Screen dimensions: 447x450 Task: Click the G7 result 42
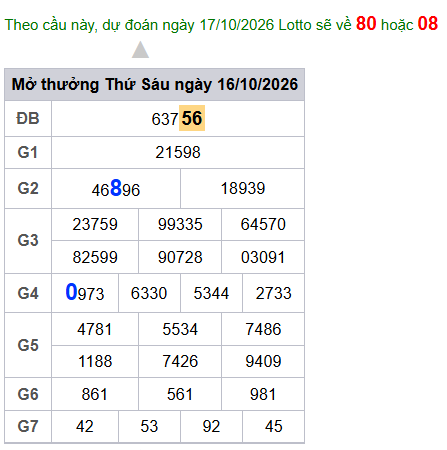coord(85,426)
